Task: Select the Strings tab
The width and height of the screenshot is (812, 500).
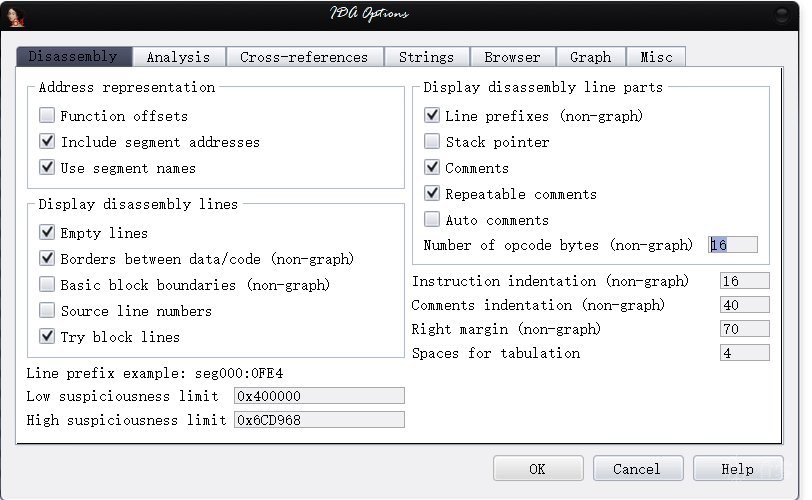Action: pos(426,58)
